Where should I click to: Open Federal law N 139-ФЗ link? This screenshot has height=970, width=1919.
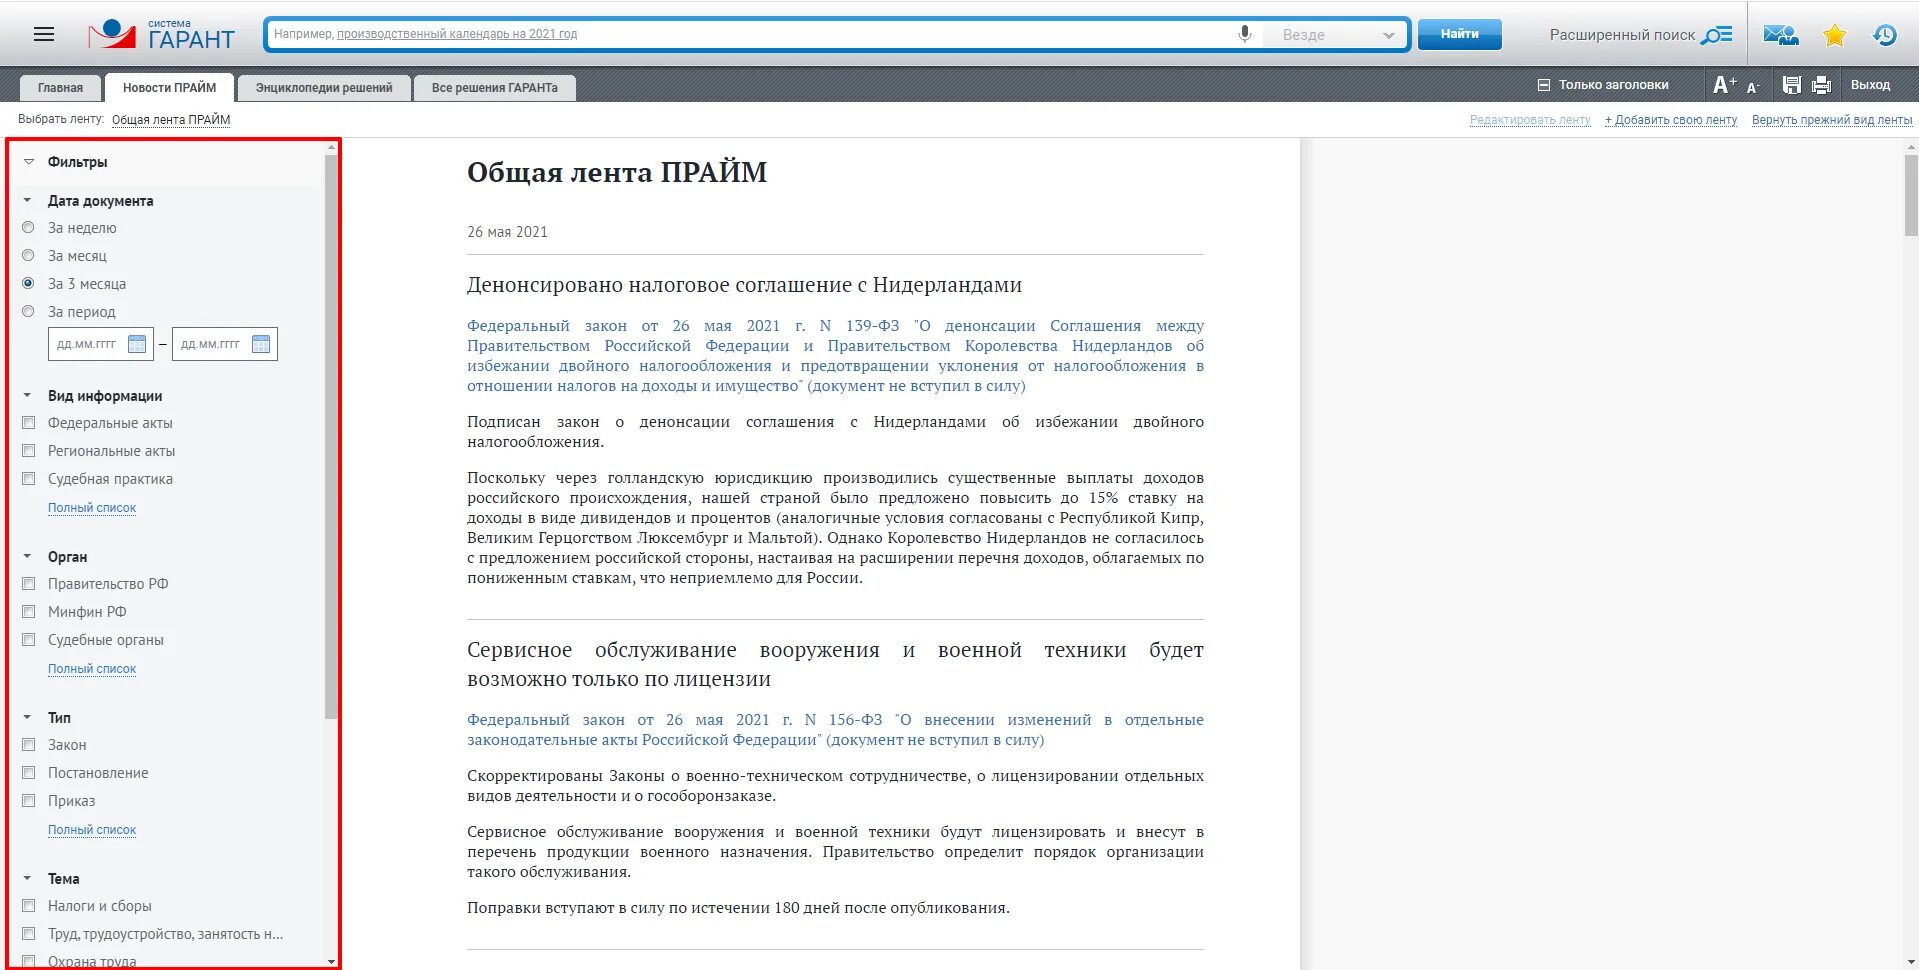(x=835, y=356)
